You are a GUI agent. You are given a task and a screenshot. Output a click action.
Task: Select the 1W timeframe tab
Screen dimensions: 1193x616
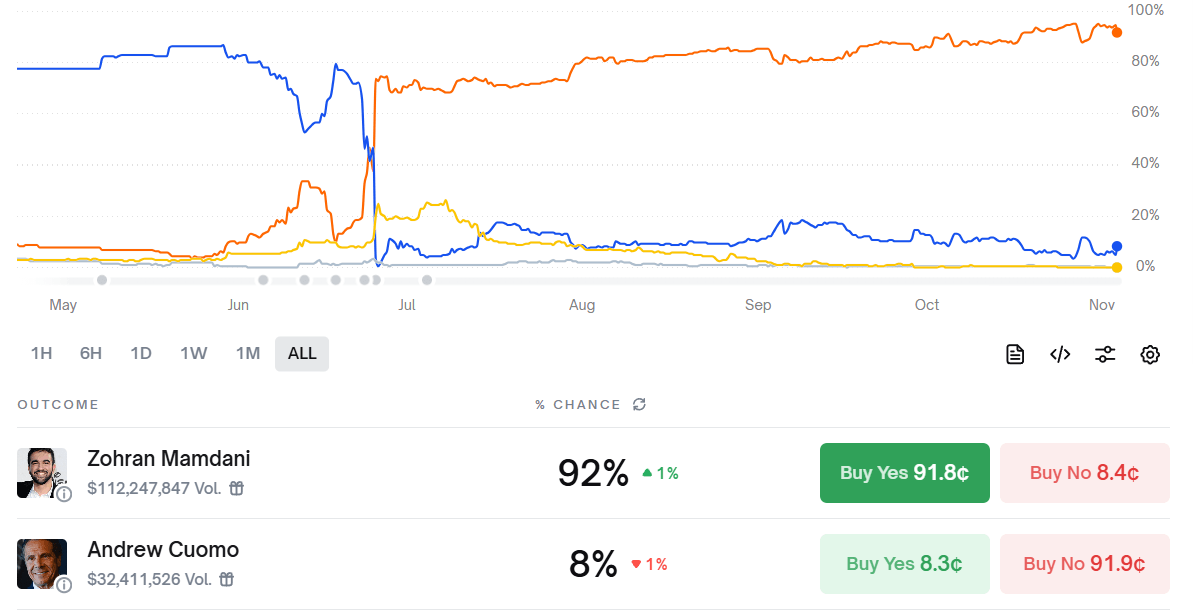click(194, 353)
